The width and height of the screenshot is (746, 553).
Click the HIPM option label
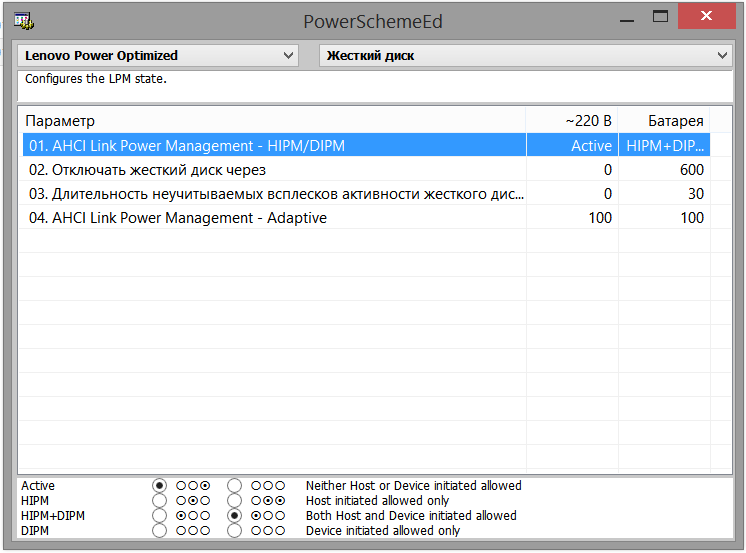(35, 501)
